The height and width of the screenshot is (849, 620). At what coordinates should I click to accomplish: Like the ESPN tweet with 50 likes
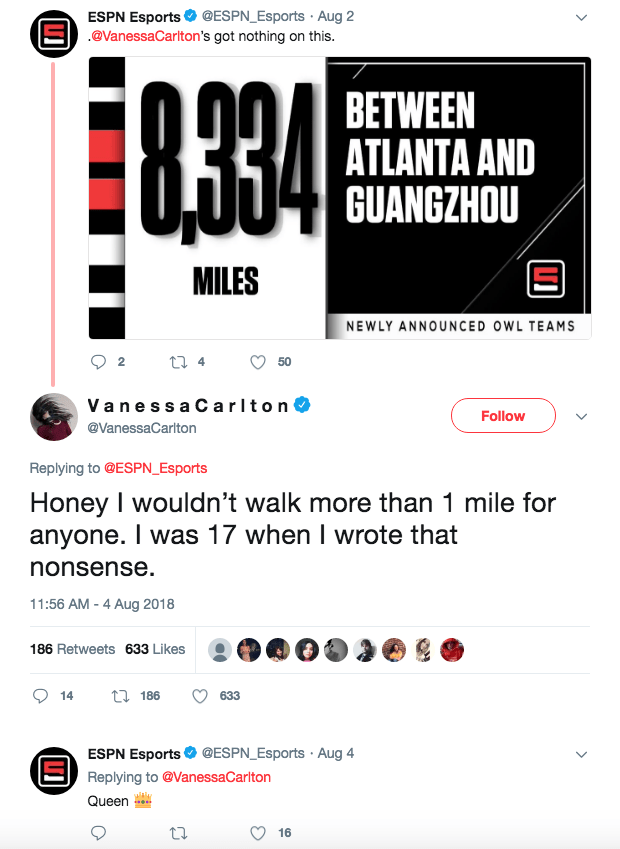click(x=257, y=361)
